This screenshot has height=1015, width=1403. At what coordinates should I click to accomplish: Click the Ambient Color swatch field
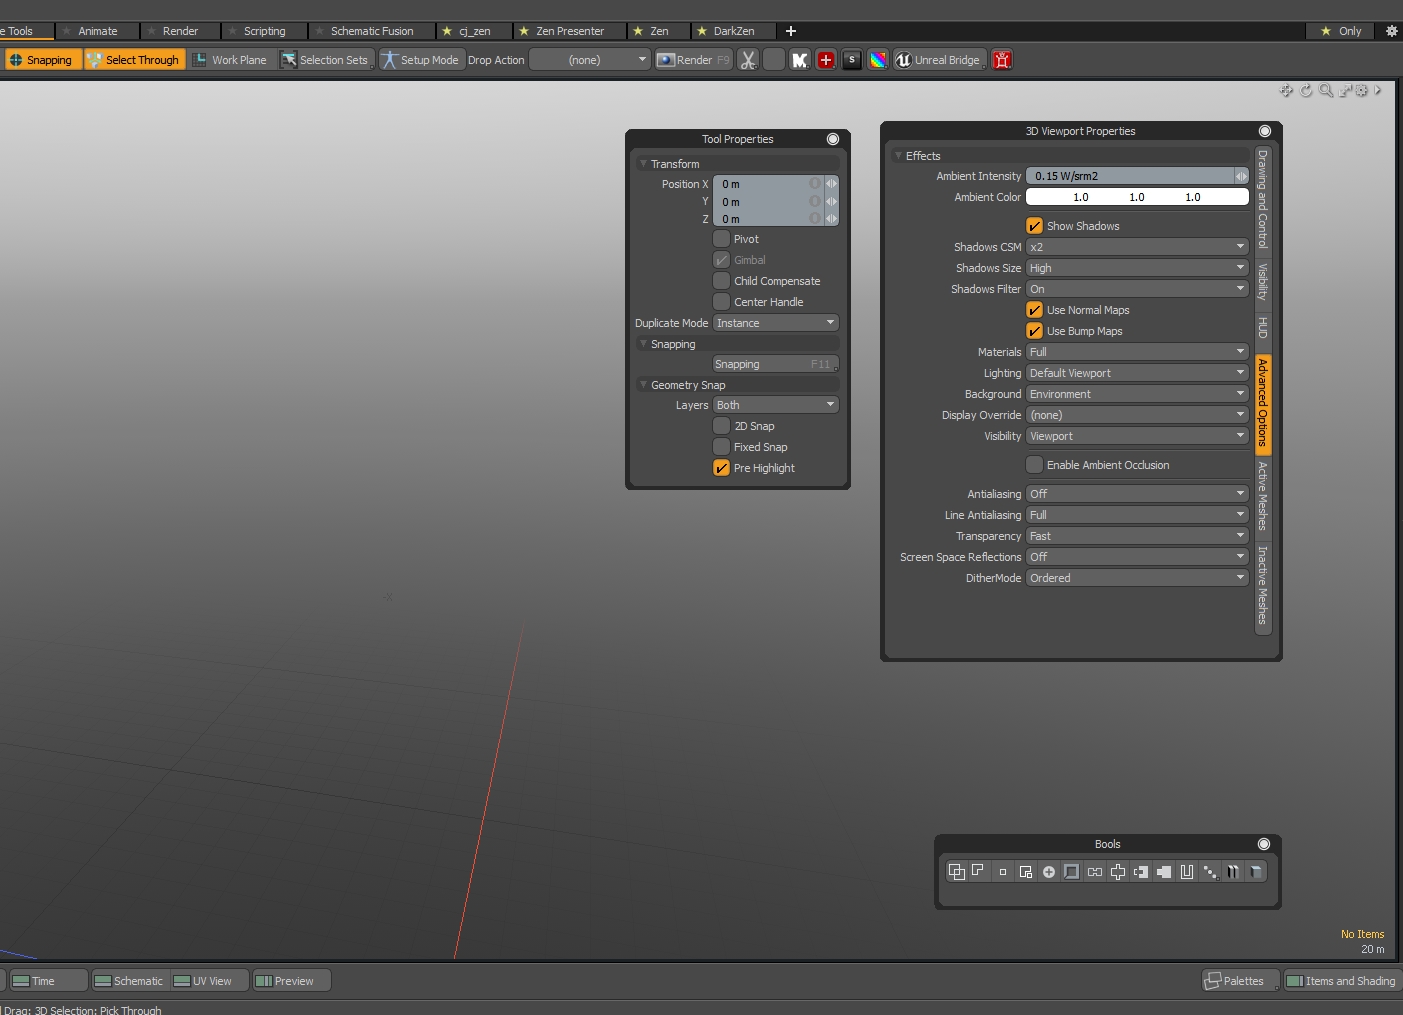[1138, 197]
